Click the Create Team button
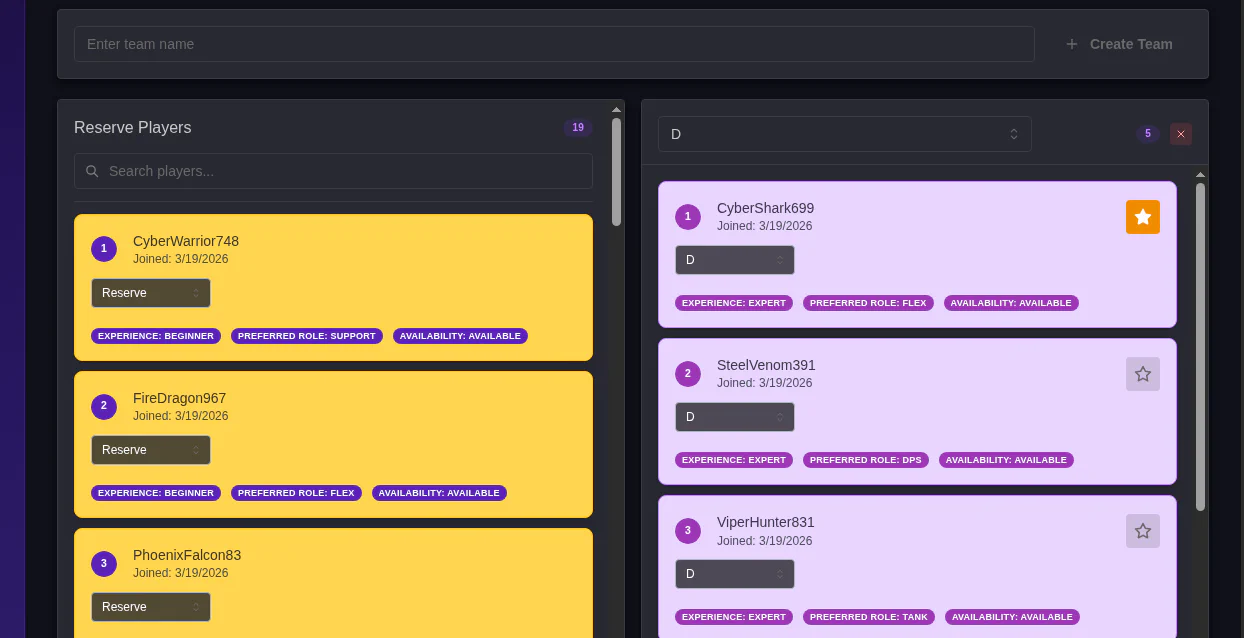Screen dimensions: 1244x638 coord(1120,44)
